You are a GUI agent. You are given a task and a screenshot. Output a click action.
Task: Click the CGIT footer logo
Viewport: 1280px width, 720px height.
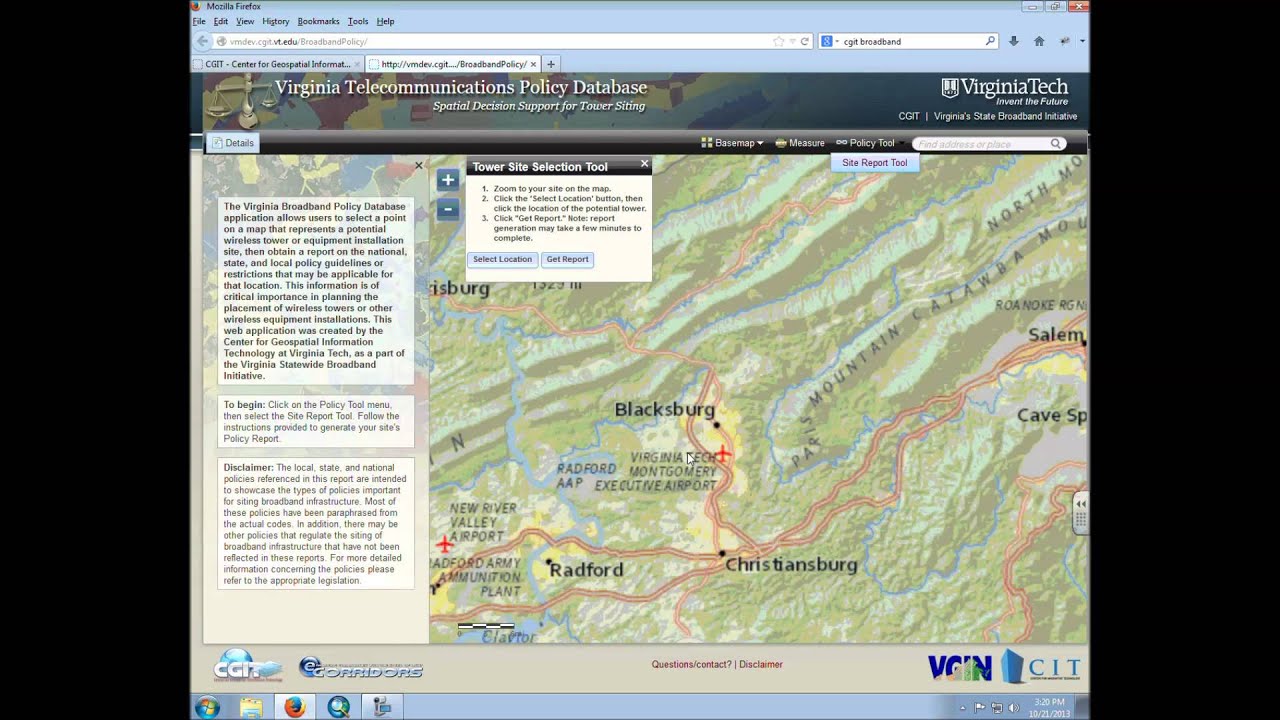tap(247, 667)
